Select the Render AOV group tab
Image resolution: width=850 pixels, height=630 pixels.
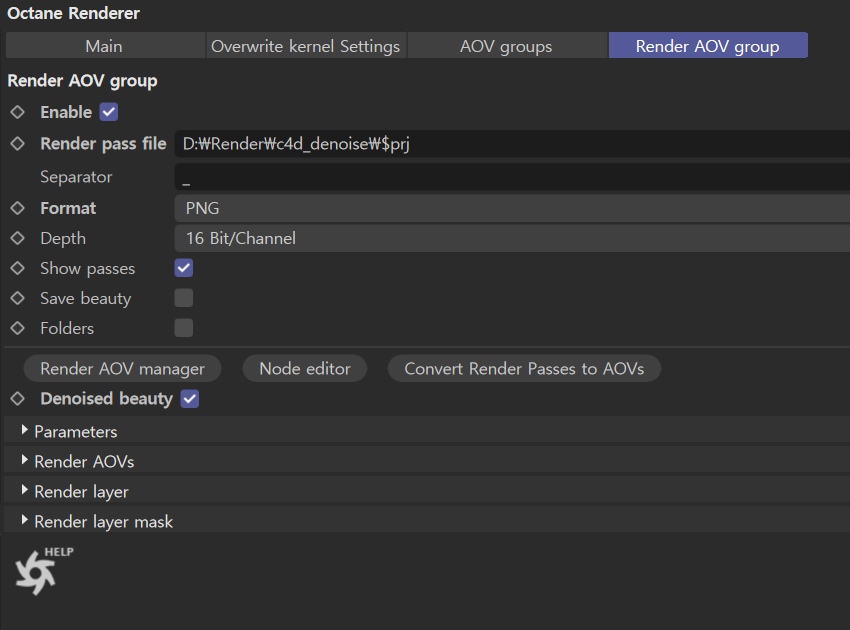(708, 46)
